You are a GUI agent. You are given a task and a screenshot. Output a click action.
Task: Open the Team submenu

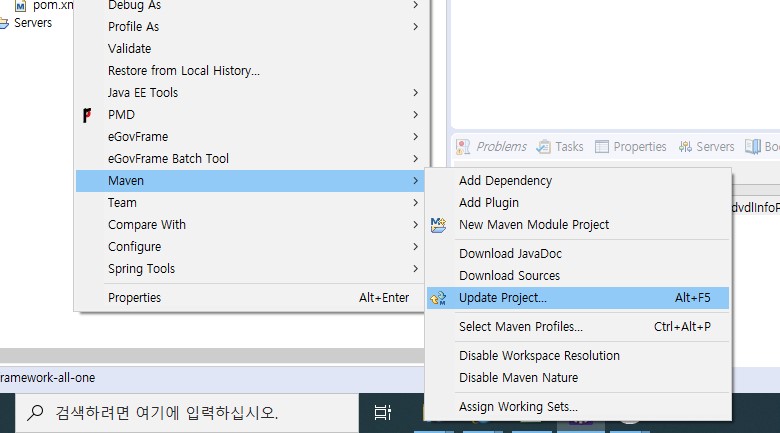(x=250, y=203)
